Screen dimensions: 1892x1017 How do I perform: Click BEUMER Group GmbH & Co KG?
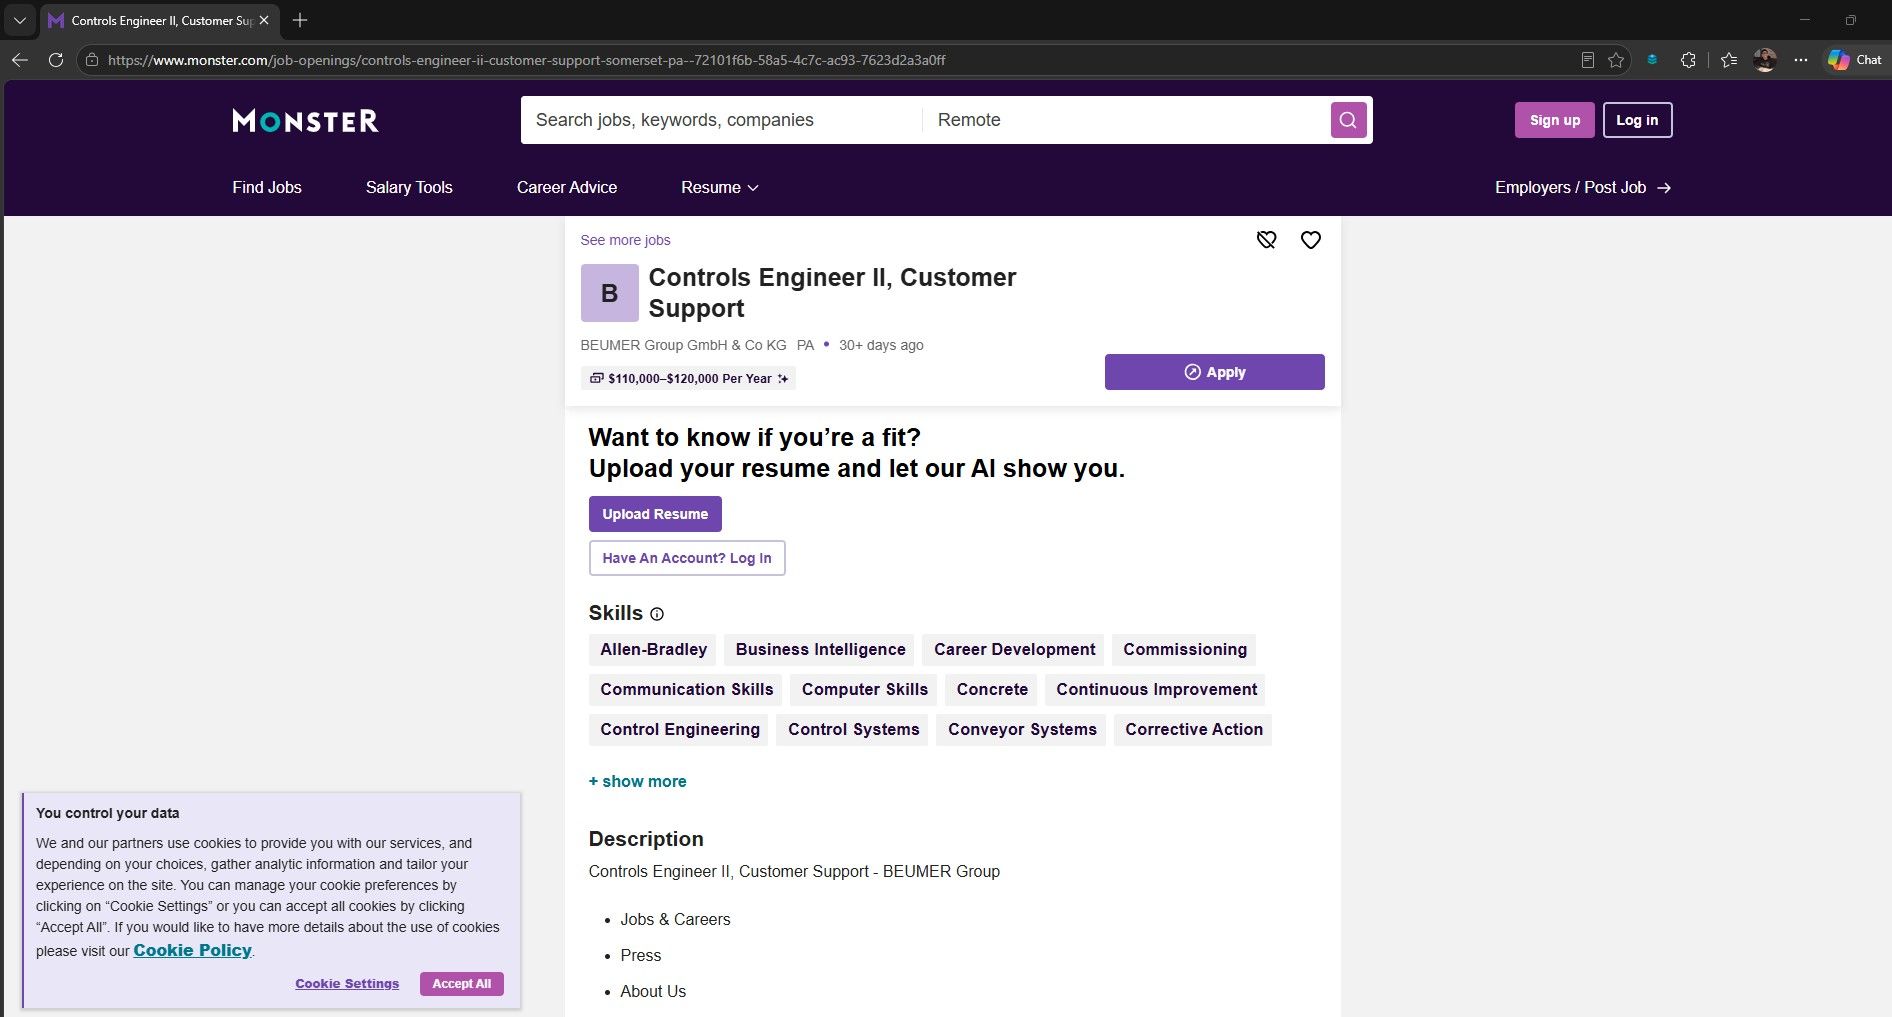pos(683,345)
